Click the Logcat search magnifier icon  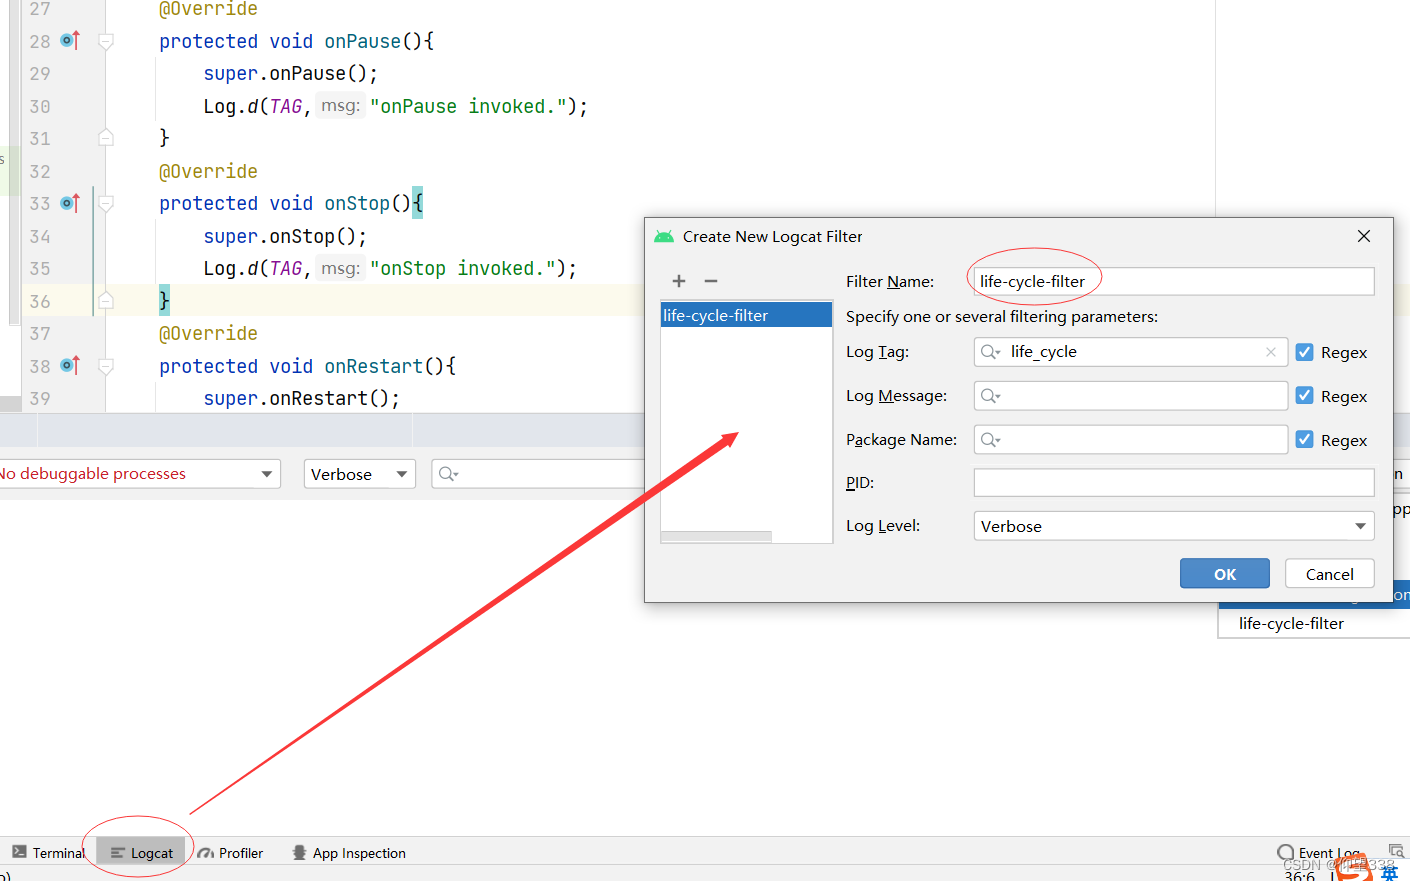448,474
